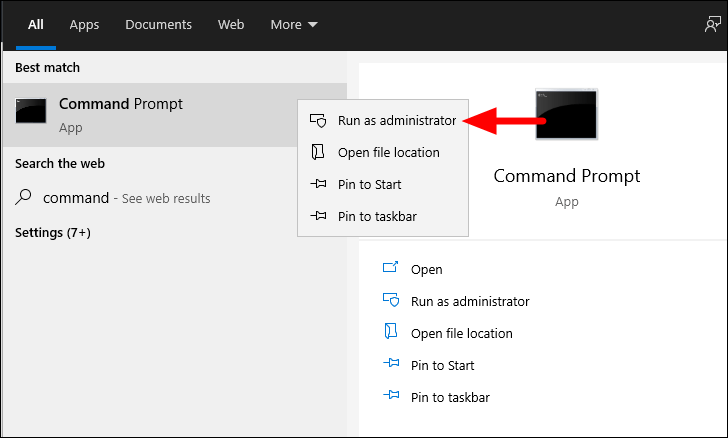The image size is (728, 438).
Task: Choose Pin to Start in context menu
Action: tap(383, 184)
